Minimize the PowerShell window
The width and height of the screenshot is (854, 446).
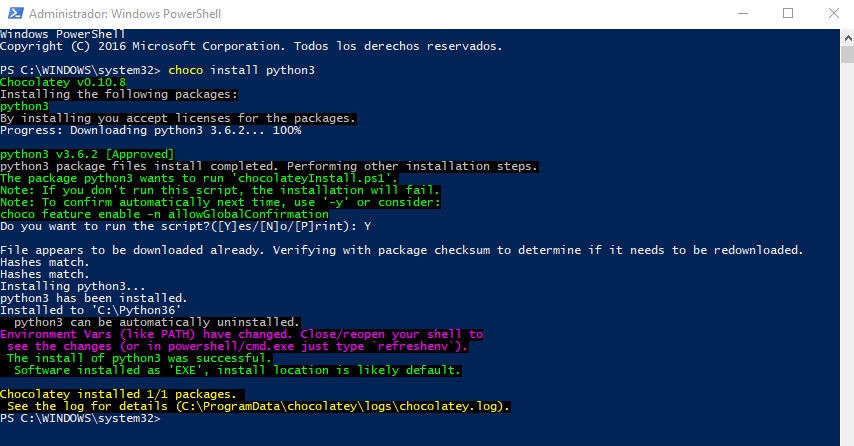743,14
